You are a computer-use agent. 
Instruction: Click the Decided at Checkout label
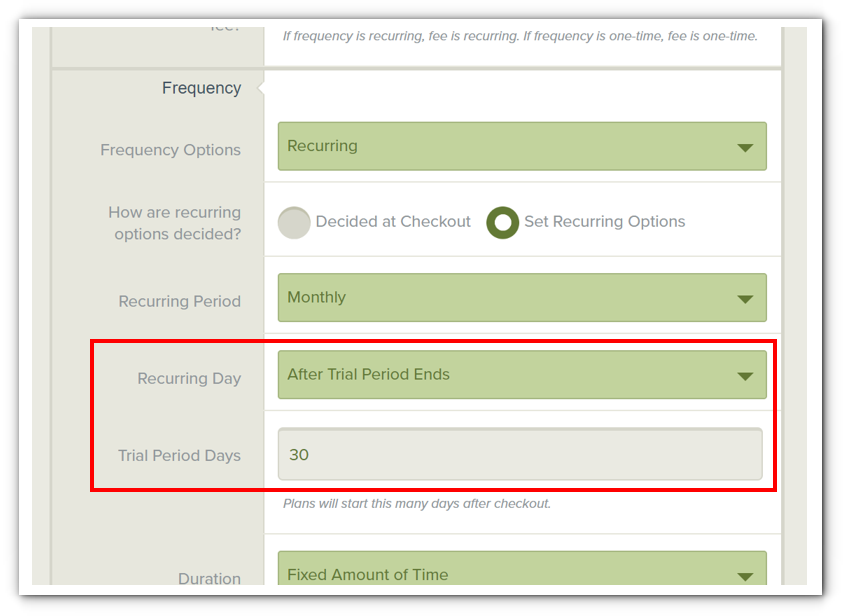pyautogui.click(x=393, y=221)
